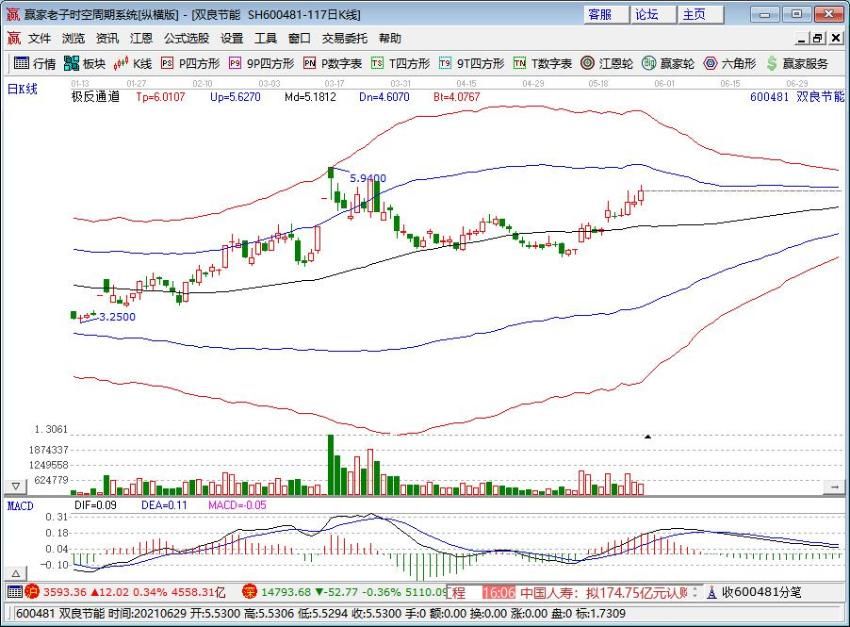
Task: Open the 行情 market quotes icon
Action: pyautogui.click(x=21, y=63)
